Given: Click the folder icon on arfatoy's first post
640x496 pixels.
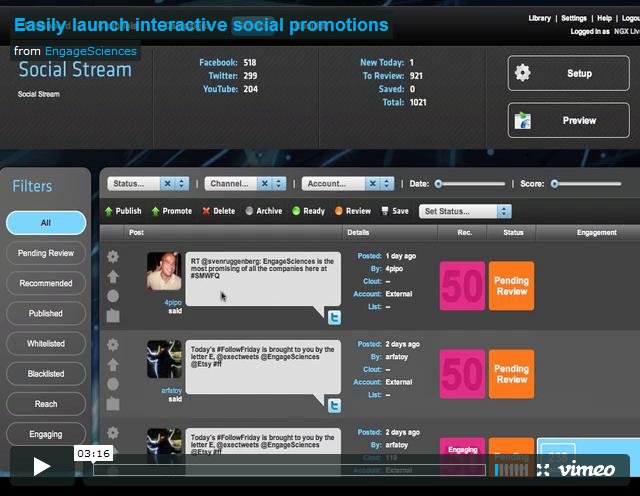Looking at the screenshot, I should [x=113, y=404].
